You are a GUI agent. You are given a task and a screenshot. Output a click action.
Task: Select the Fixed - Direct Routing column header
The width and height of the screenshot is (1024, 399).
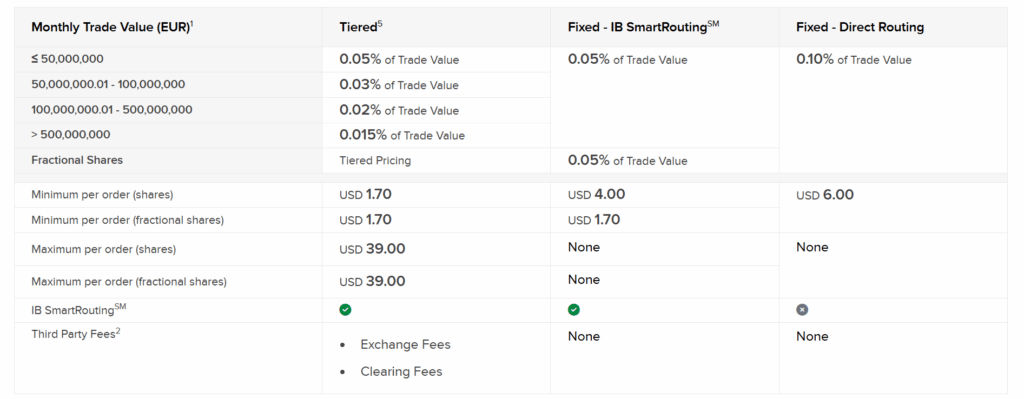pos(860,27)
